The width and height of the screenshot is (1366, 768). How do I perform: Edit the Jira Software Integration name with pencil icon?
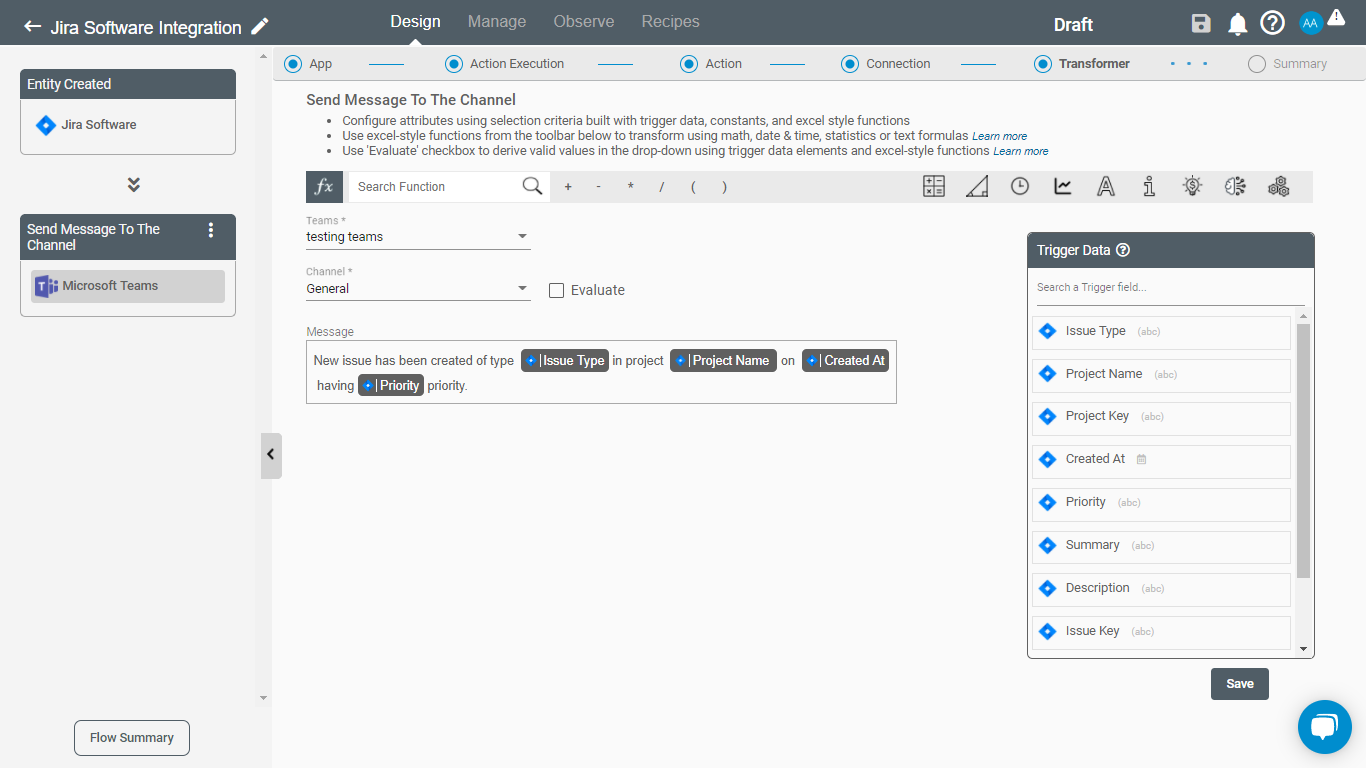[x=260, y=27]
